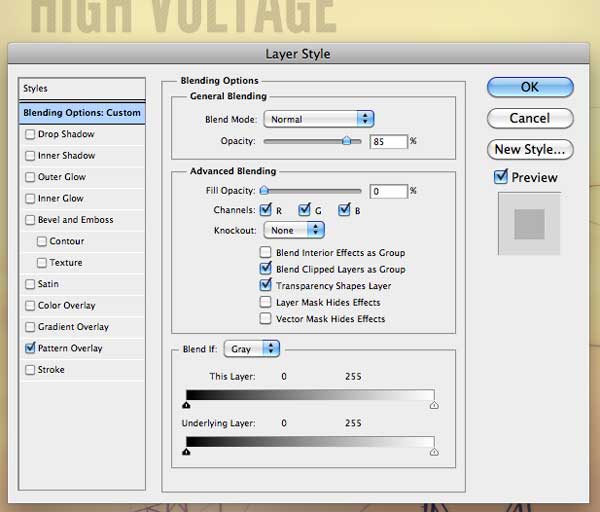Click the Fill Opacity slider handle
This screenshot has width=600, height=512.
(x=264, y=190)
